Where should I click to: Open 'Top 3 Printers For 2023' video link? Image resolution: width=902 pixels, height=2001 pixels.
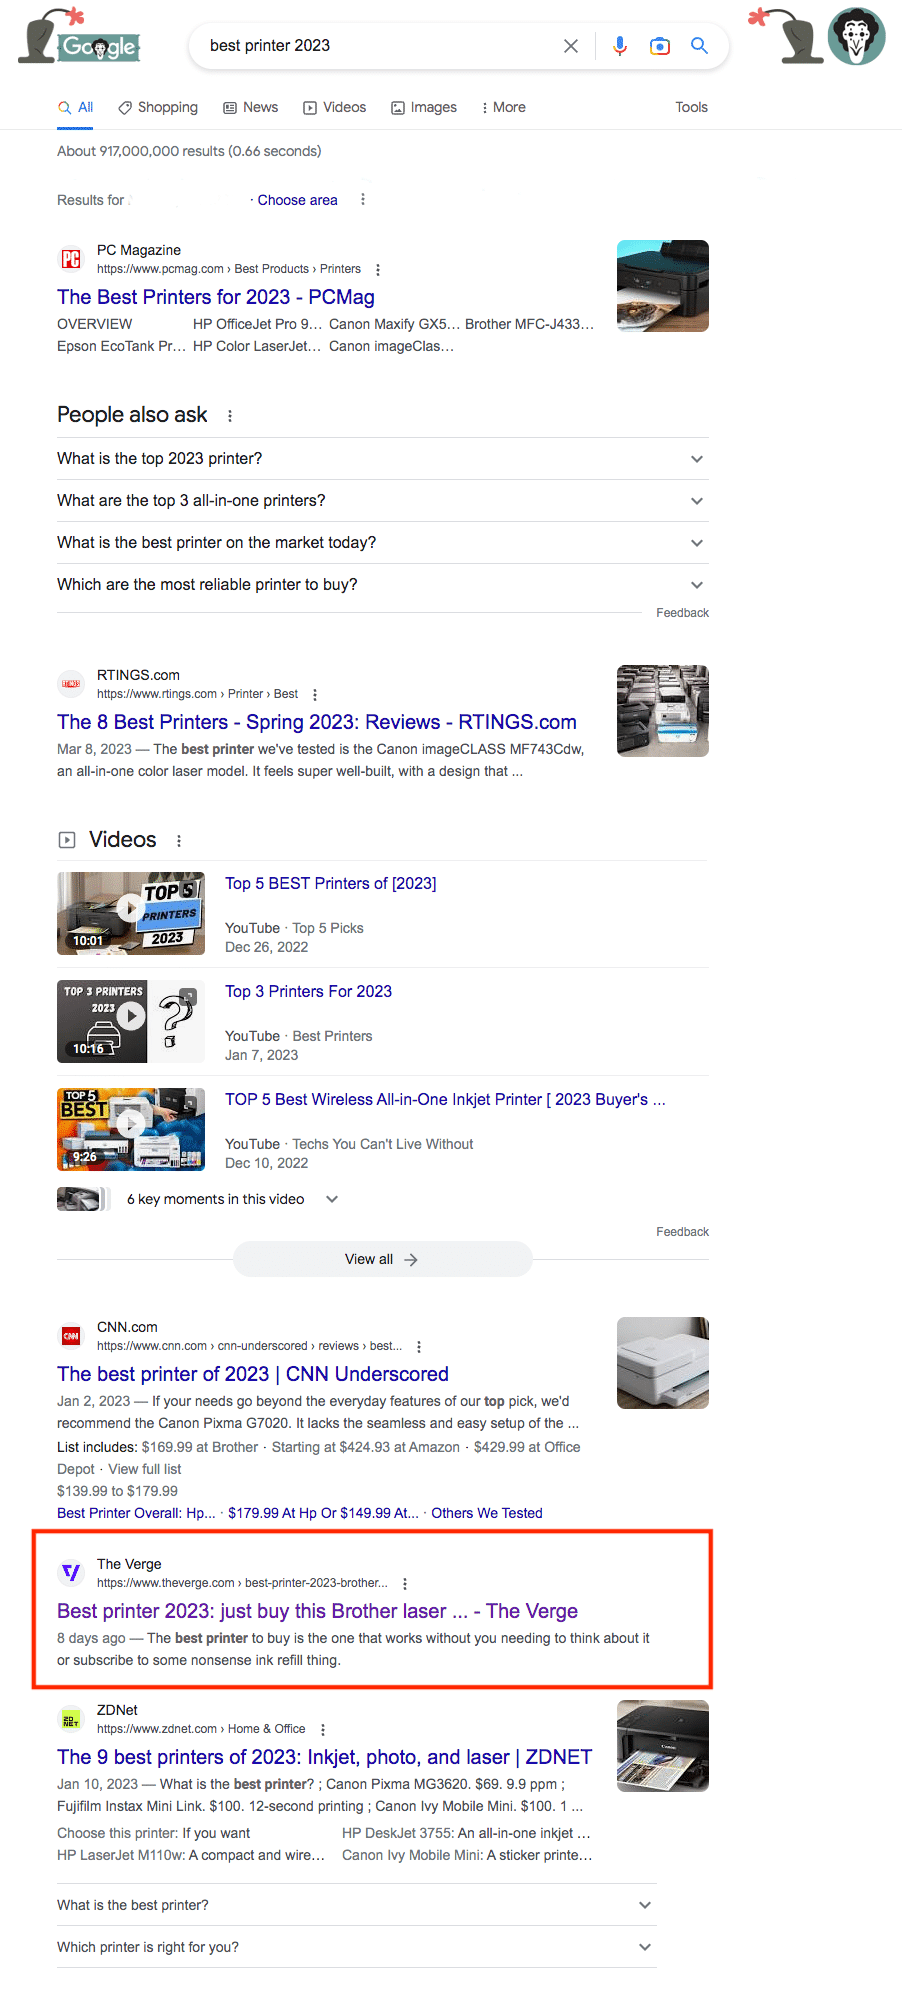(308, 992)
